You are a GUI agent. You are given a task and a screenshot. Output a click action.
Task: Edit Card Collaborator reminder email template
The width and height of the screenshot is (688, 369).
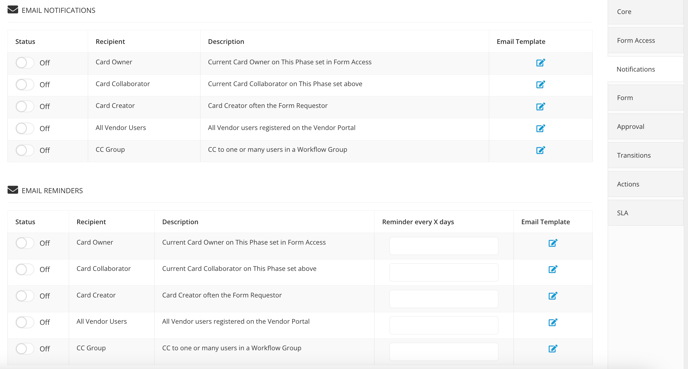click(x=552, y=269)
